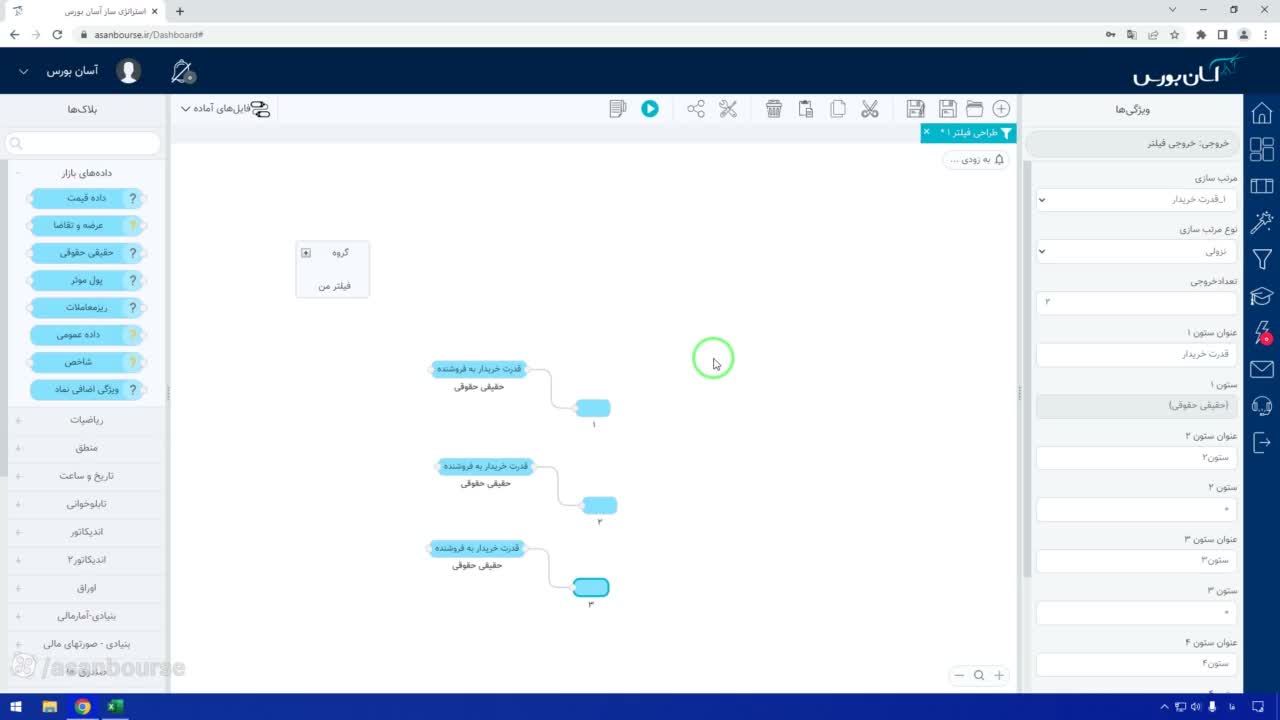Expand the منطق category
1280x720 pixels.
(18, 448)
